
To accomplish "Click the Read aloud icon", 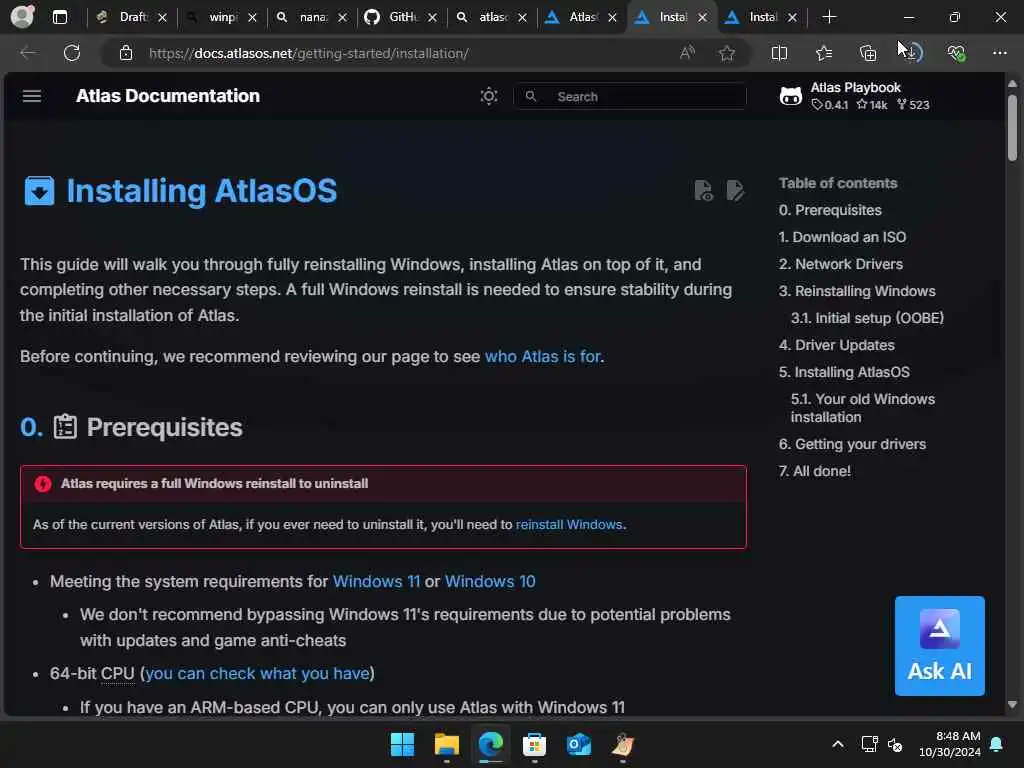I will (x=687, y=53).
